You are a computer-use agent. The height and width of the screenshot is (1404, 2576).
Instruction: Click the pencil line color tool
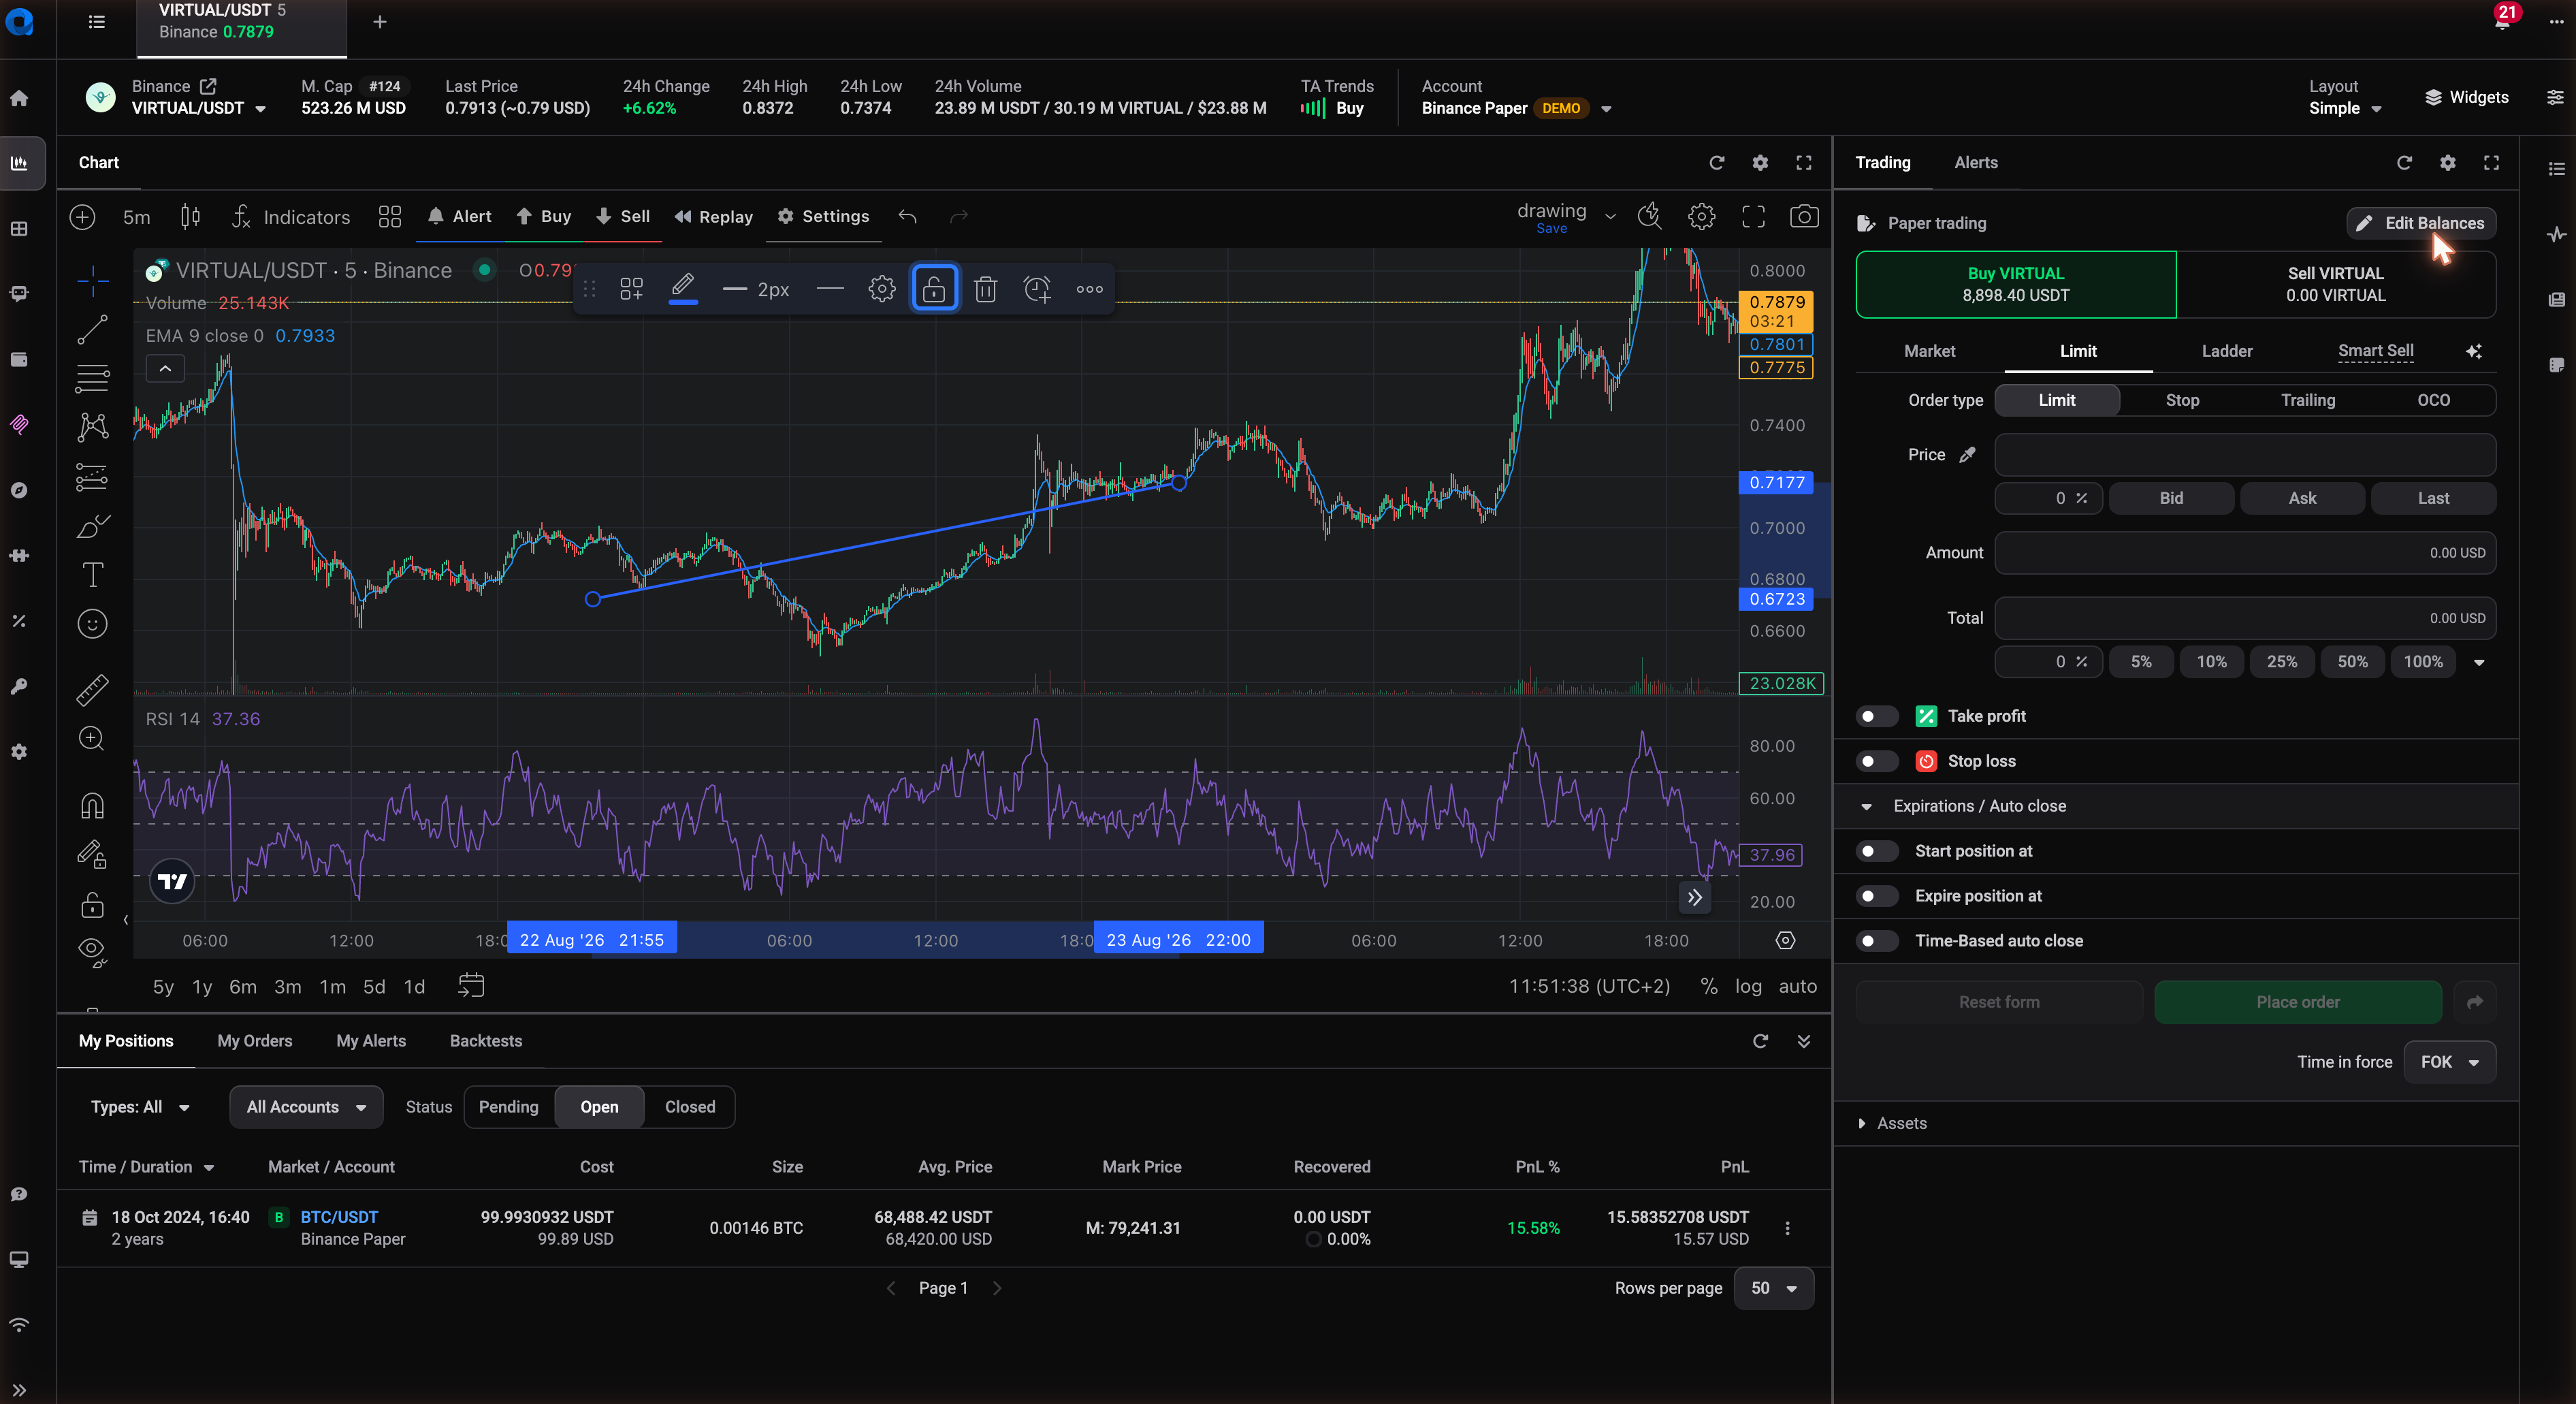[683, 288]
